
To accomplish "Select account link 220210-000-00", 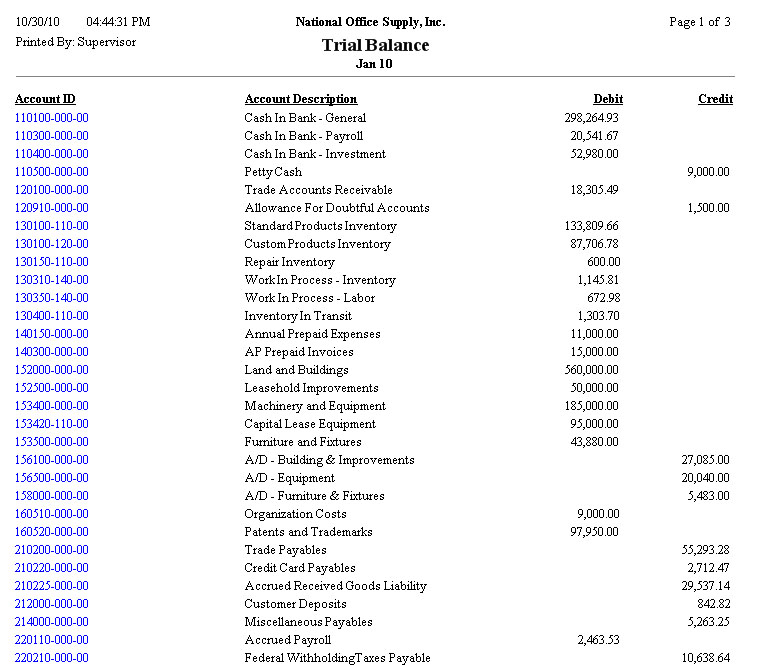I will point(52,658).
